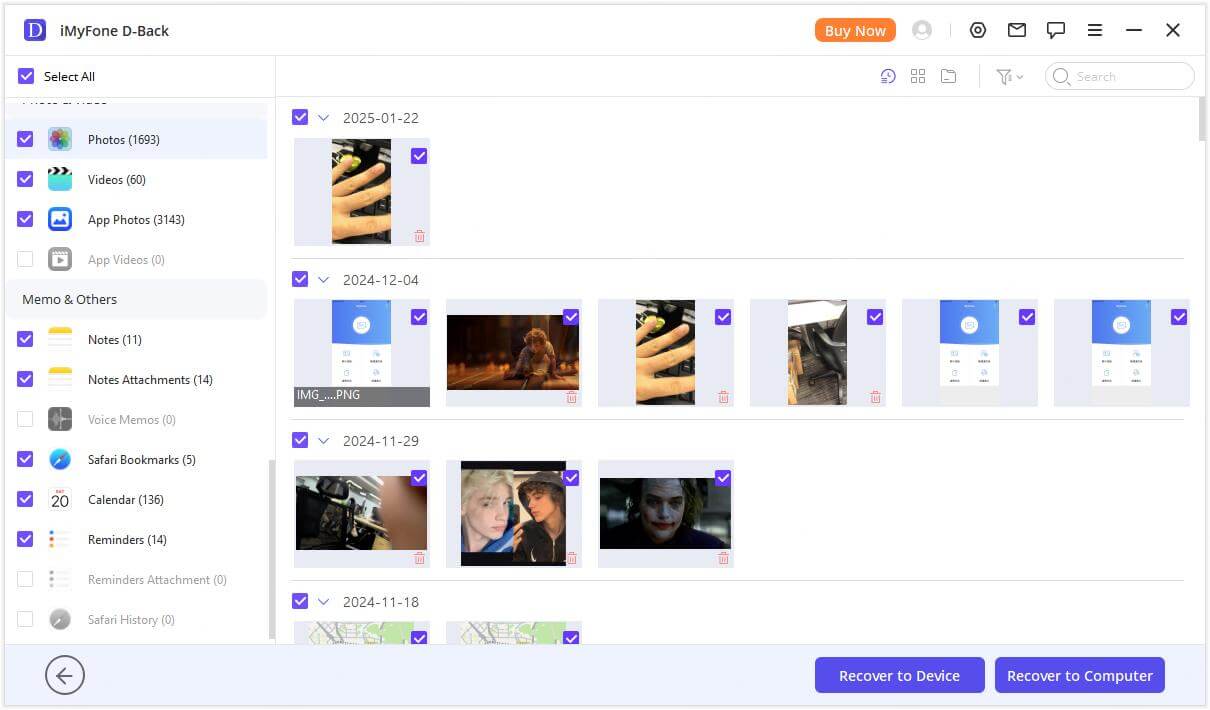
Task: Collapse the 2025-01-22 date group
Action: 323,118
